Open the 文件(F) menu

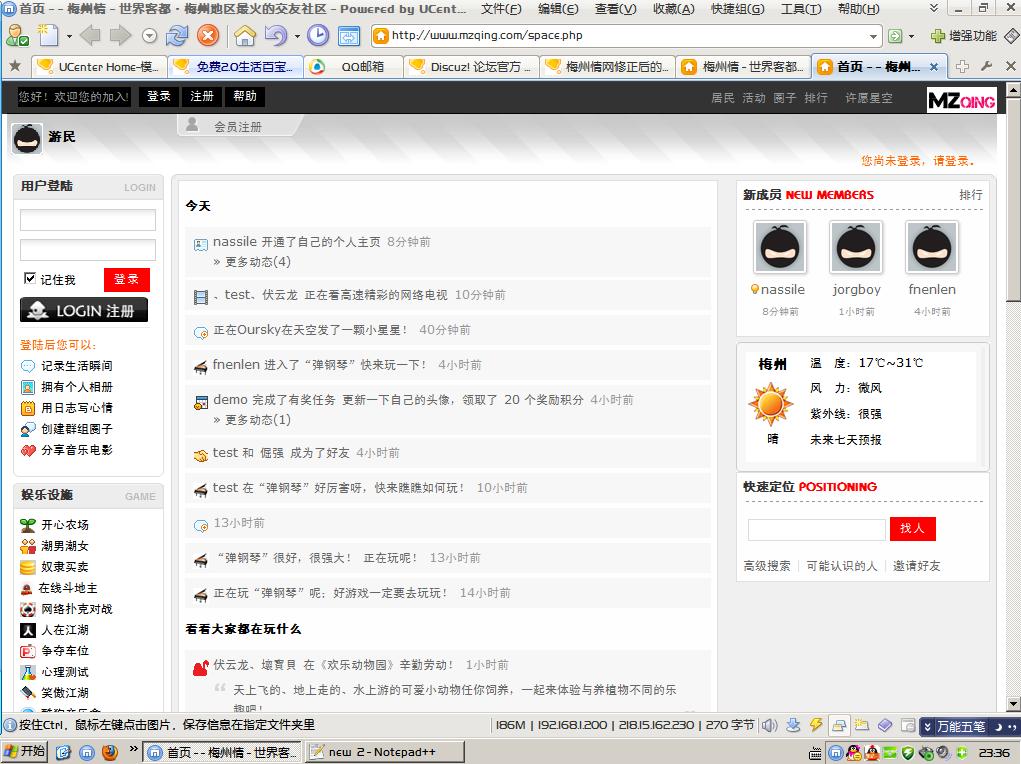501,9
